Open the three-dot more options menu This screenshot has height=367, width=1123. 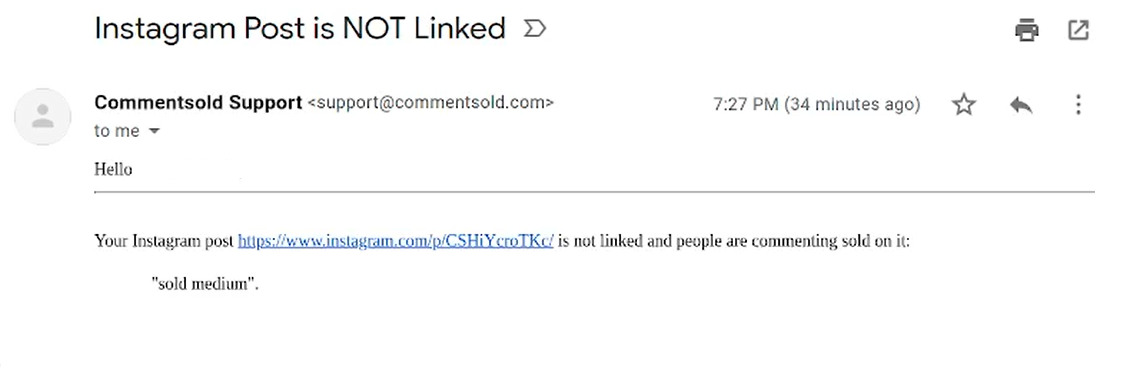pyautogui.click(x=1078, y=105)
